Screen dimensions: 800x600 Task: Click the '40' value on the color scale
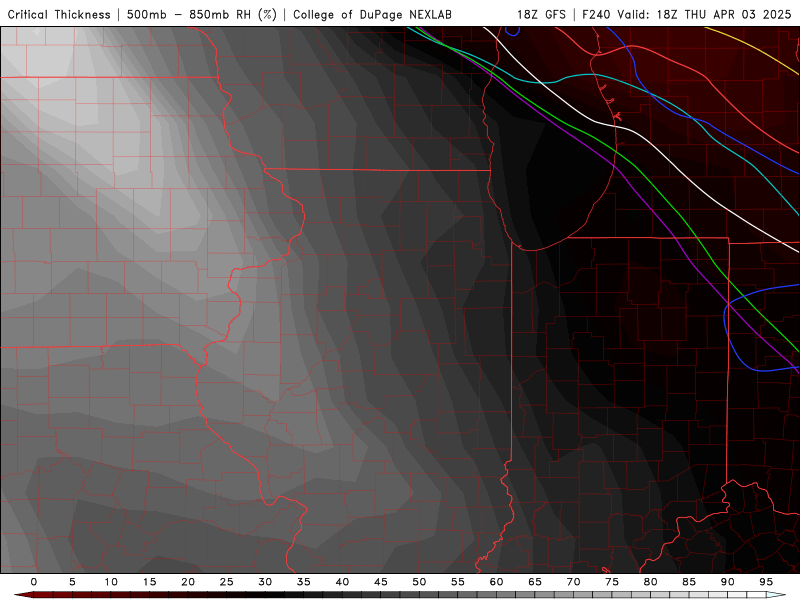click(342, 582)
